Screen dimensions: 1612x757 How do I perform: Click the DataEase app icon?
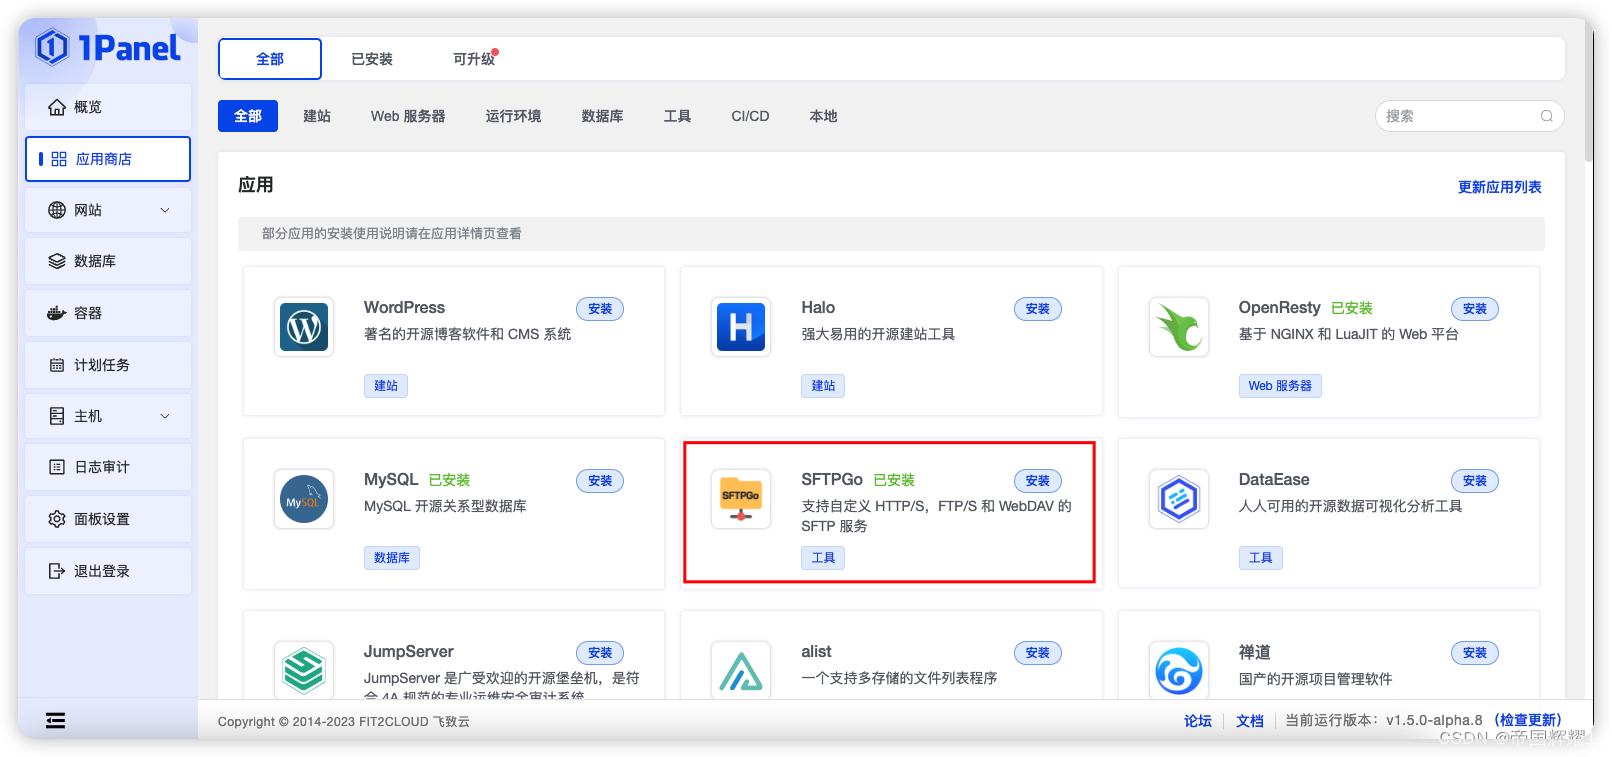click(1179, 499)
